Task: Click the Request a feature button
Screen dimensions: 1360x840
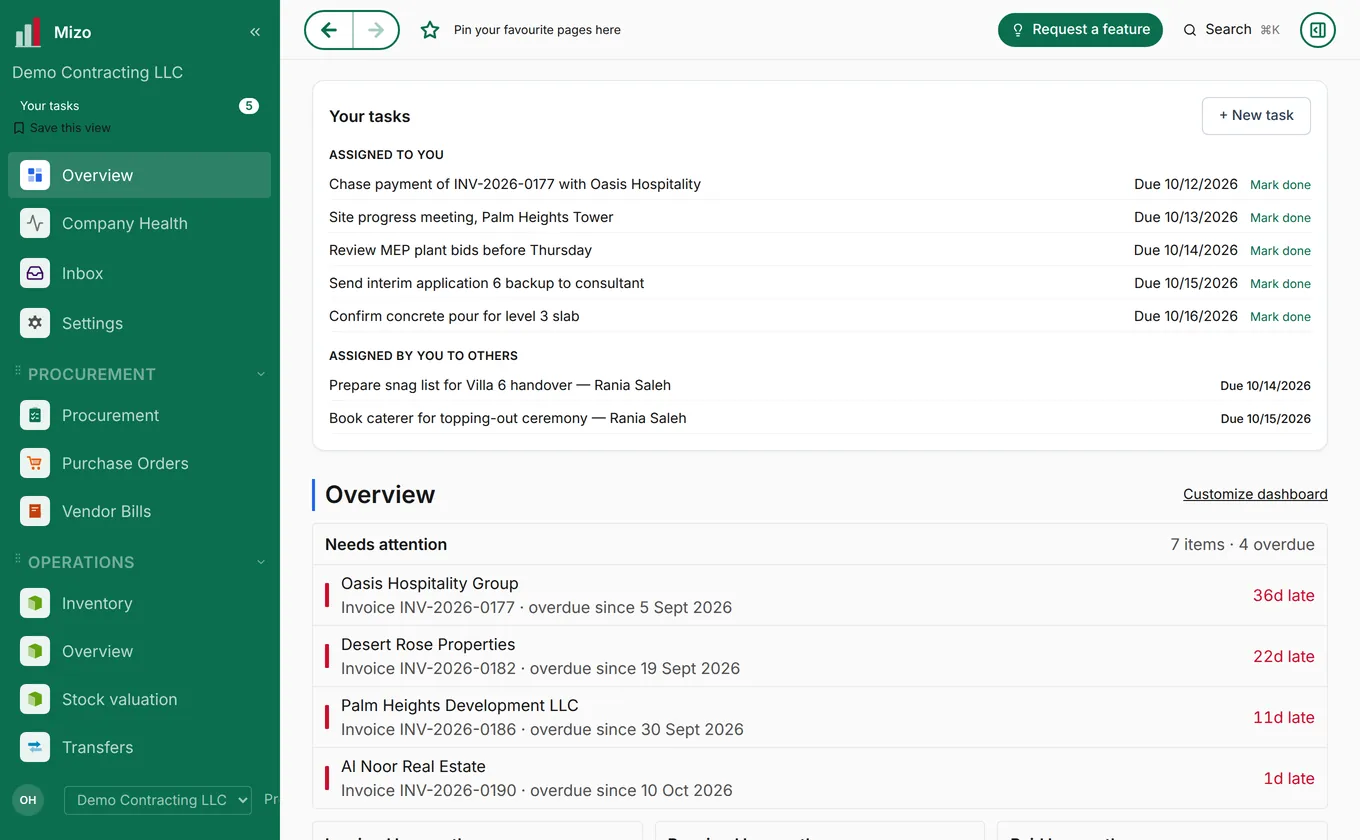Action: [x=1080, y=30]
